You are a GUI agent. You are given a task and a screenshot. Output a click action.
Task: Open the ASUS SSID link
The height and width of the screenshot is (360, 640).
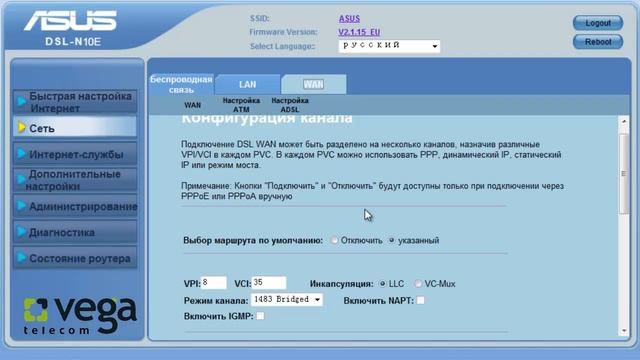coord(349,19)
